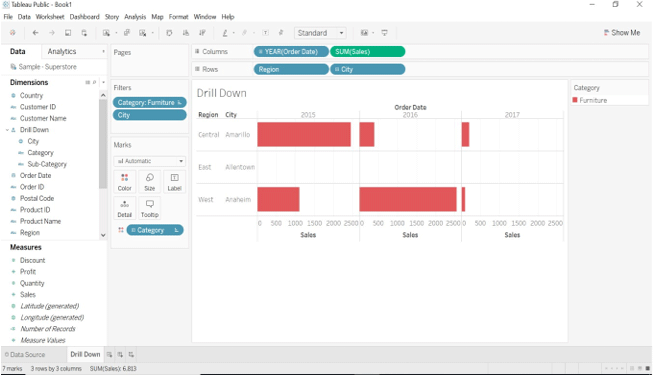This screenshot has height=375, width=653.
Task: Select the Amarillo 2015 sales bar
Action: coord(304,134)
